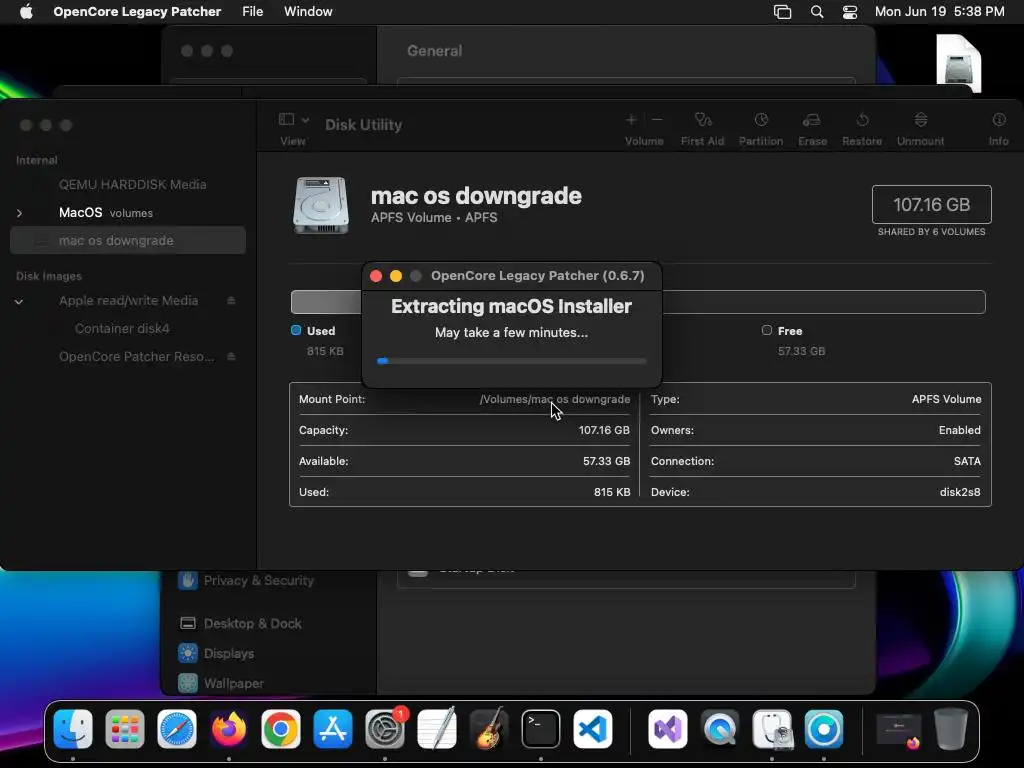The image size is (1024, 768).
Task: Open Desktop & Dock in System Settings
Action: [x=240, y=624]
